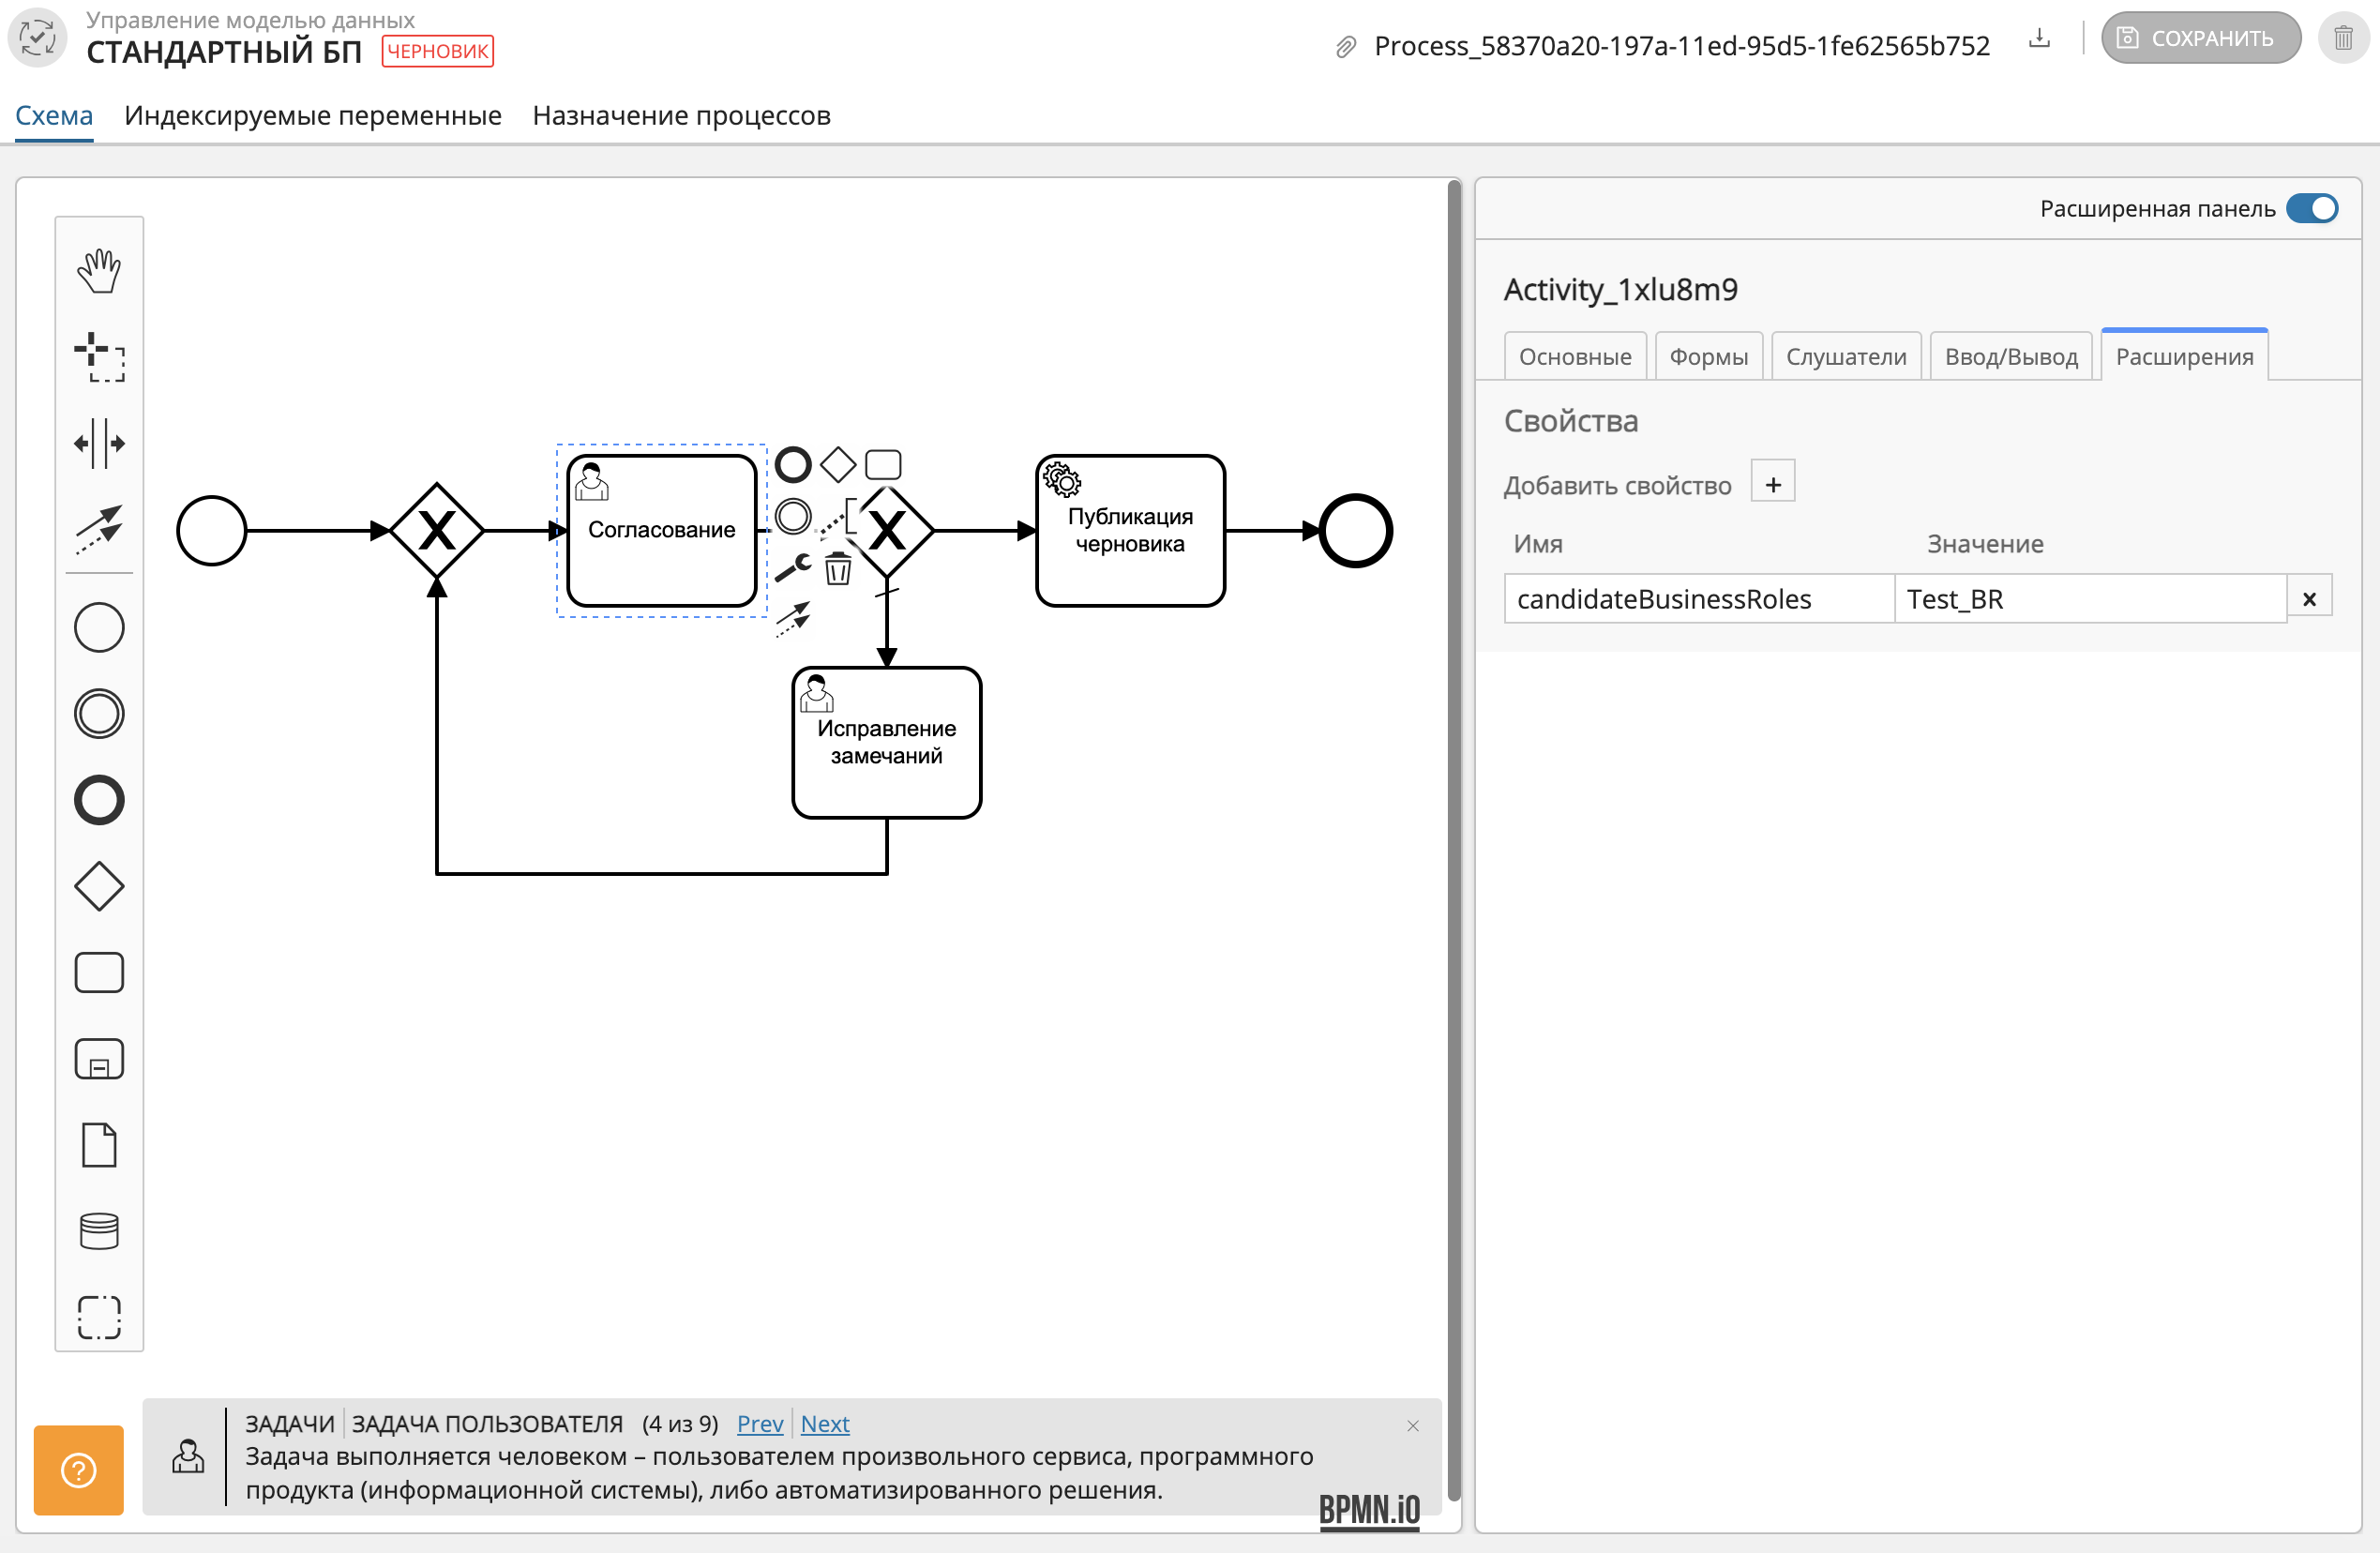Activate global connect tool in palette

pyautogui.click(x=99, y=528)
